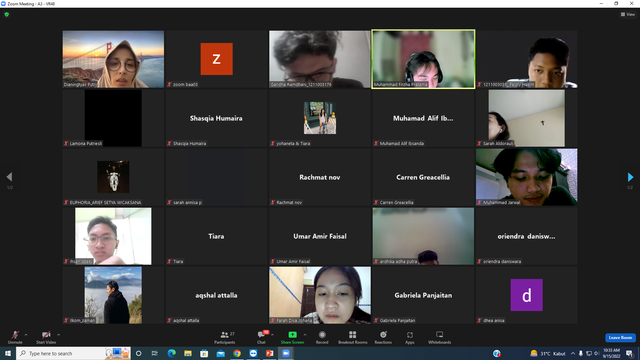The height and width of the screenshot is (360, 640).
Task: Select the Lamona Putriesti black video tile
Action: [x=113, y=118]
